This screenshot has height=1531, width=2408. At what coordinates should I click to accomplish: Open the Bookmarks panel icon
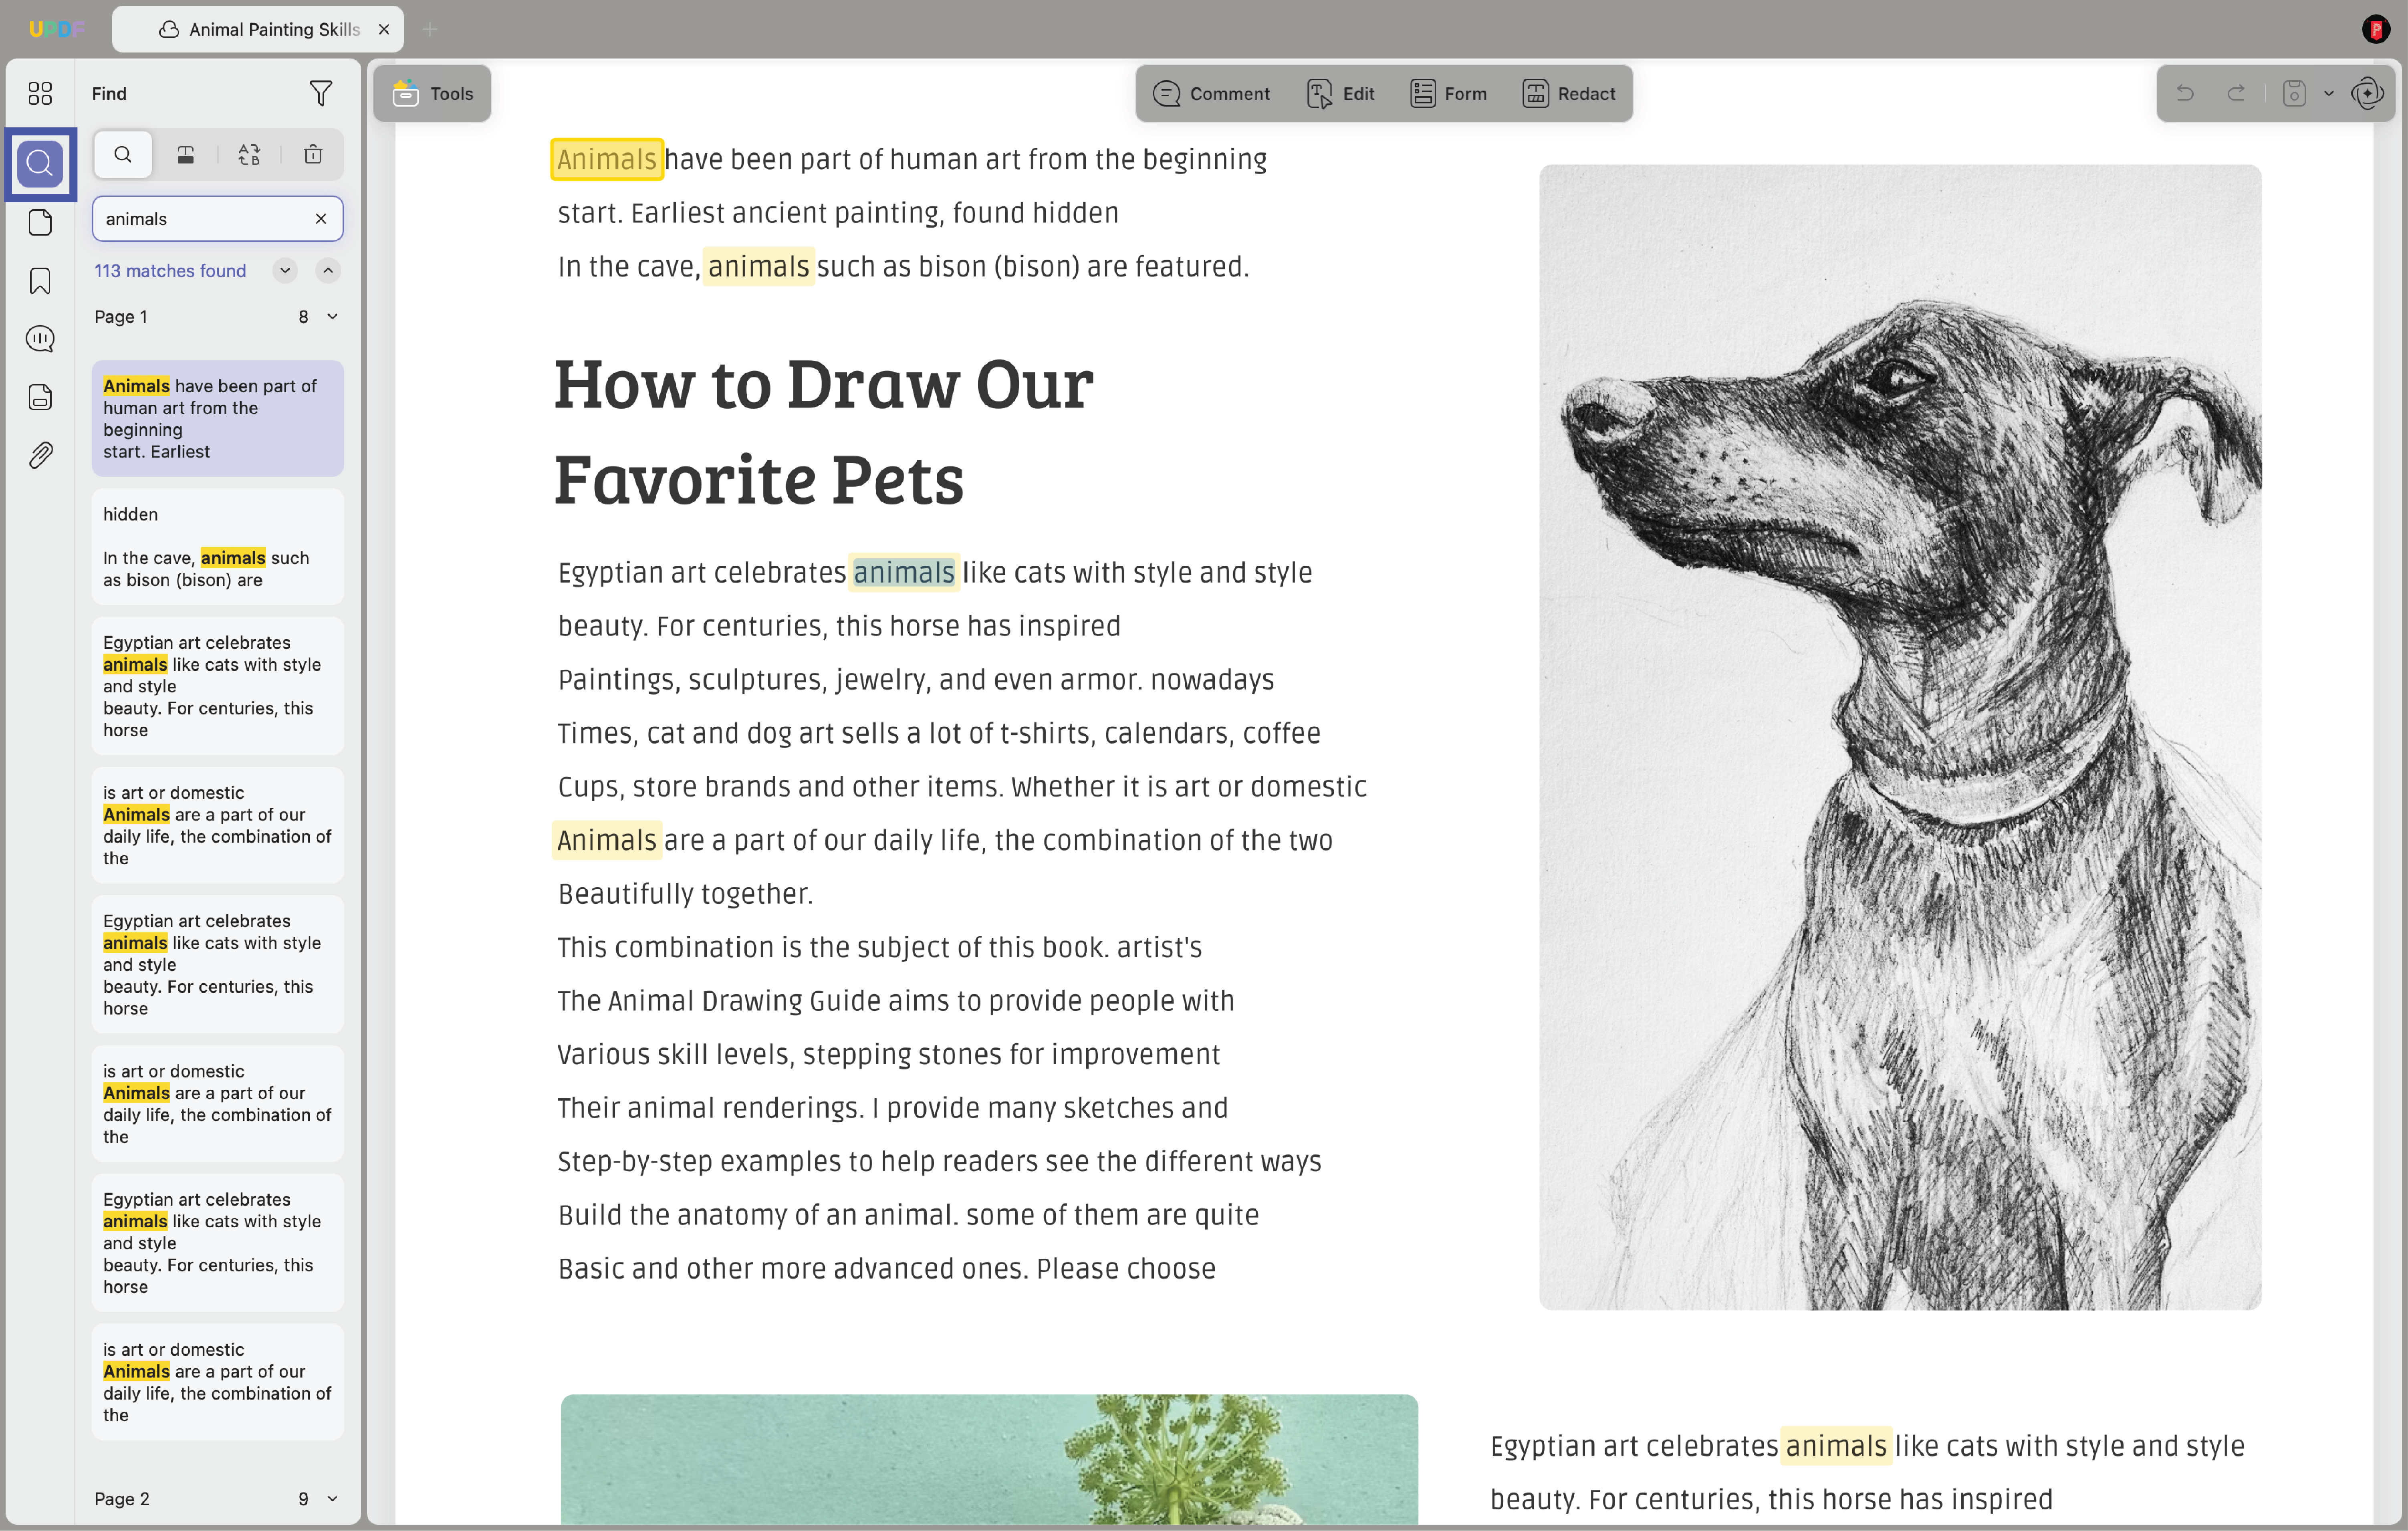[40, 281]
